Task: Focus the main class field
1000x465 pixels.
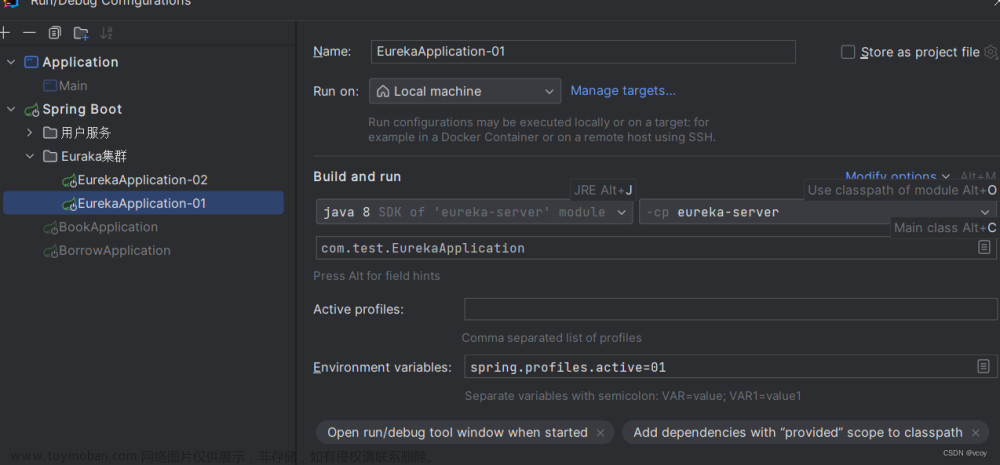Action: (656, 247)
